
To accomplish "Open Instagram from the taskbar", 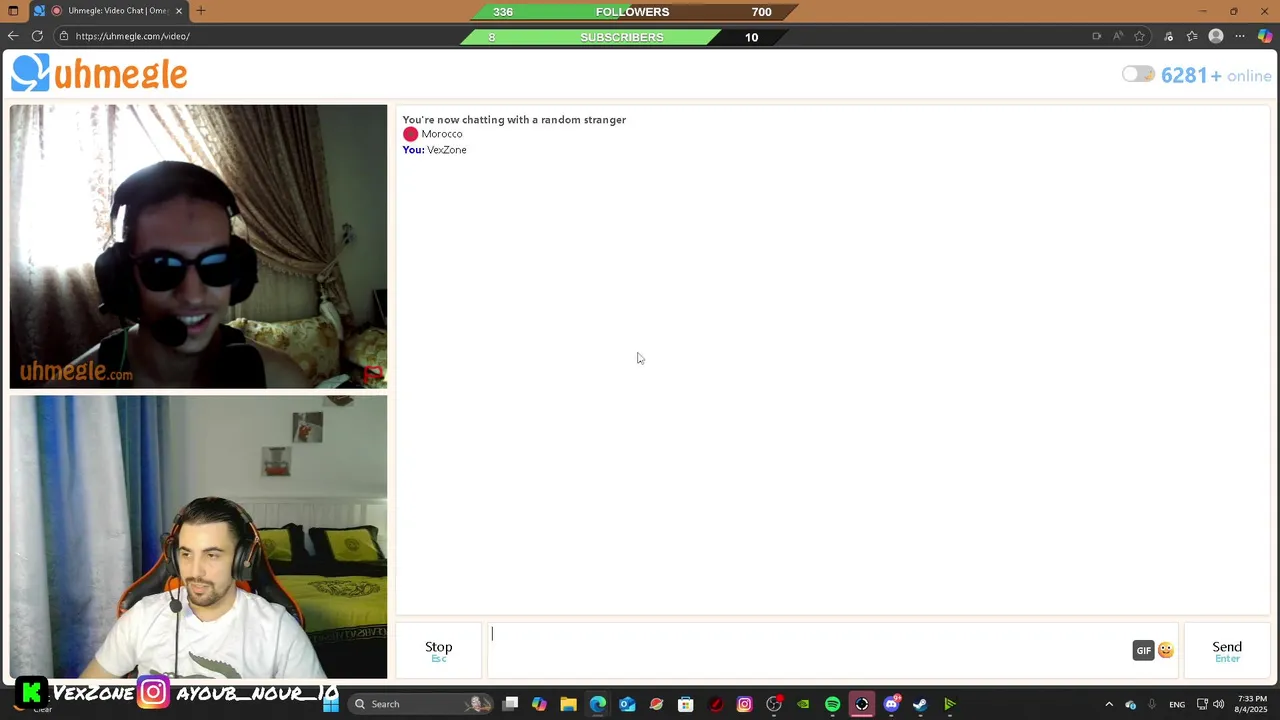I will (x=744, y=704).
